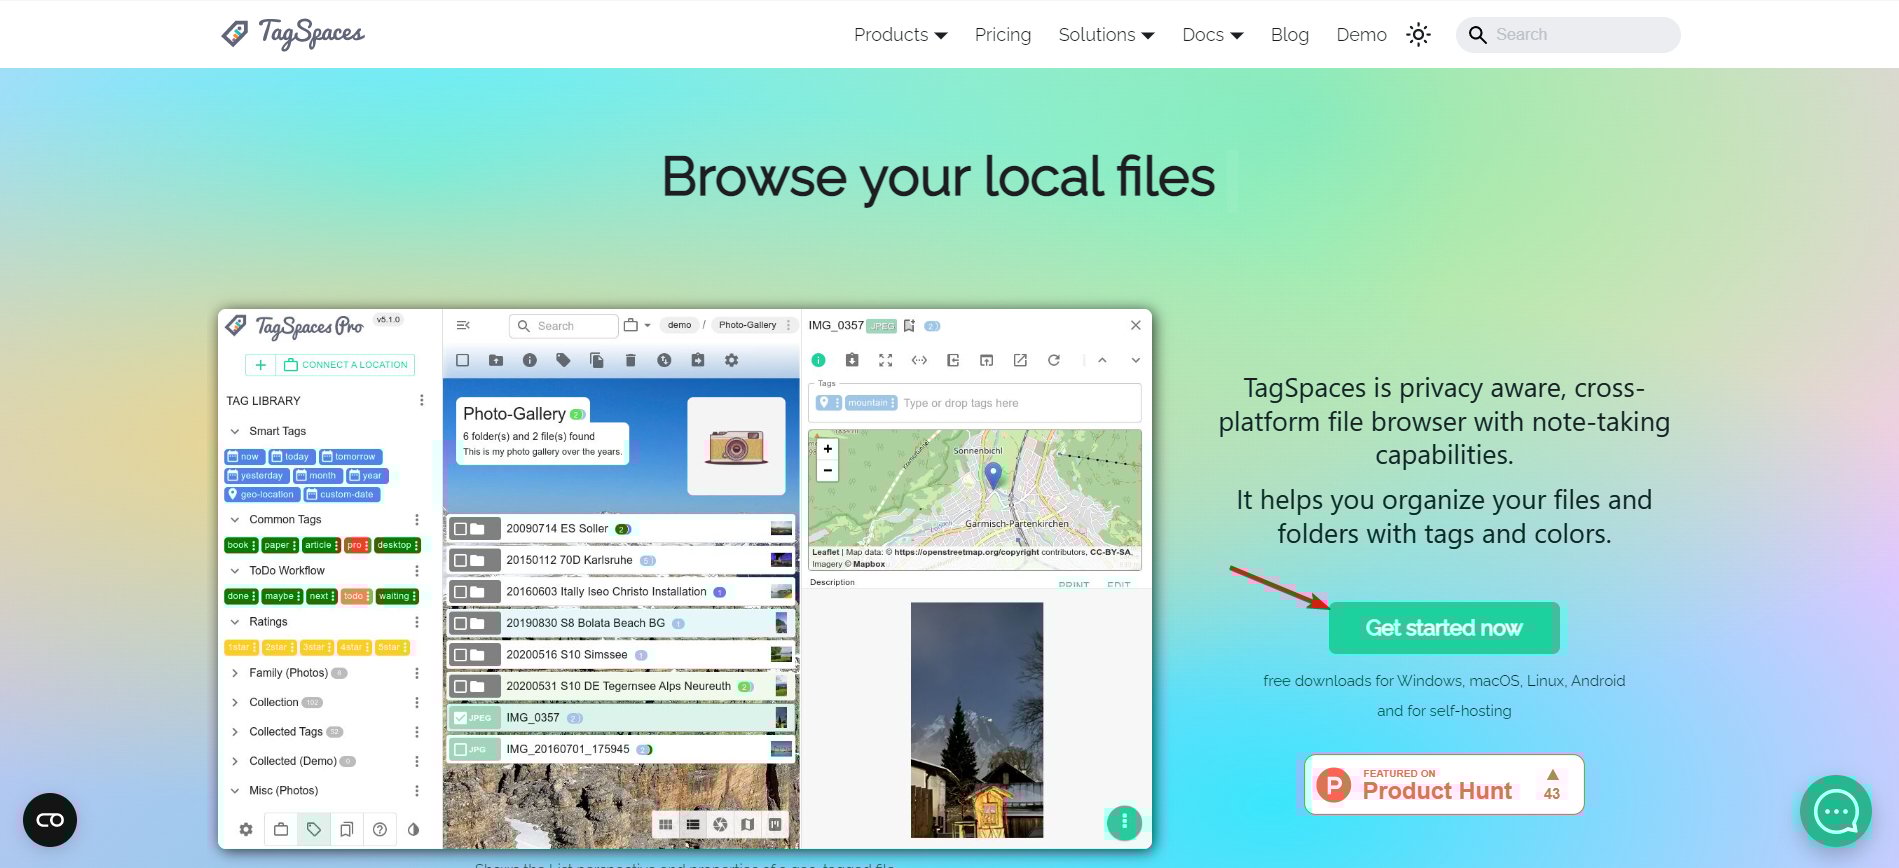Zoom in on the map with plus

coord(827,449)
